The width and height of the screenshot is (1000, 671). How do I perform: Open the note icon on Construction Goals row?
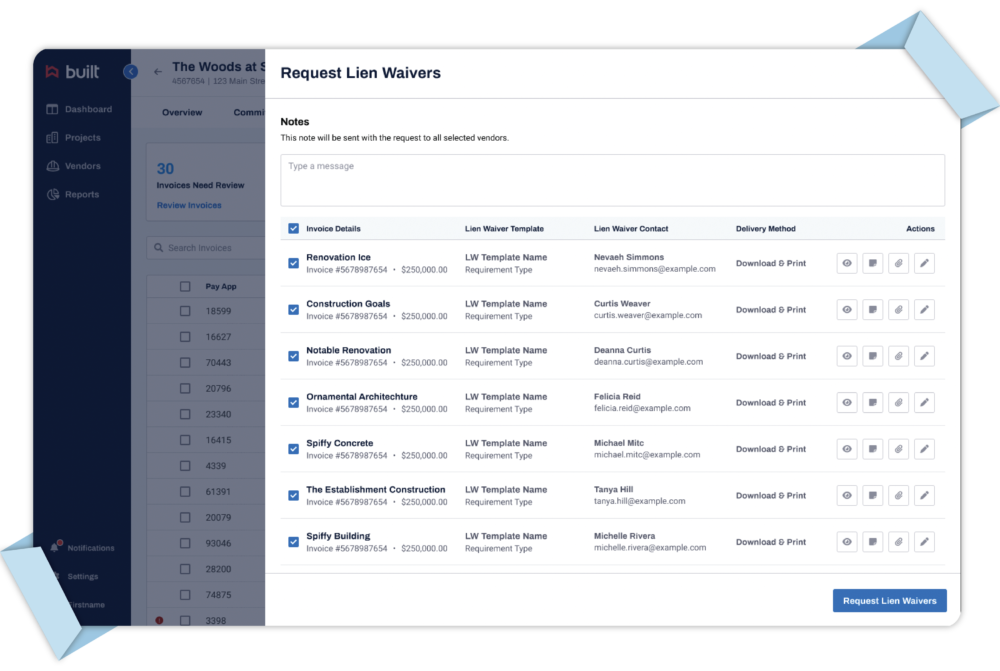(x=872, y=309)
